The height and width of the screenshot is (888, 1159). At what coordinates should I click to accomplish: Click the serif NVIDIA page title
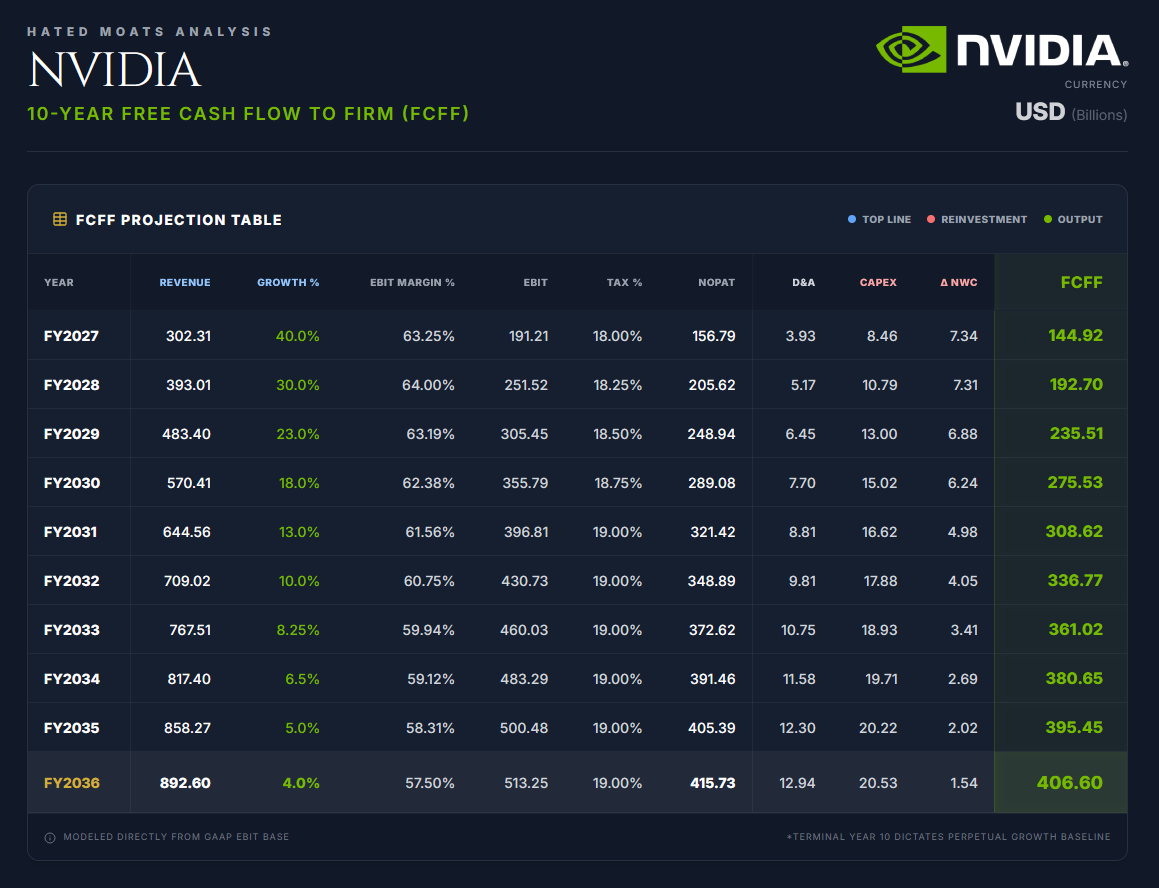point(115,70)
